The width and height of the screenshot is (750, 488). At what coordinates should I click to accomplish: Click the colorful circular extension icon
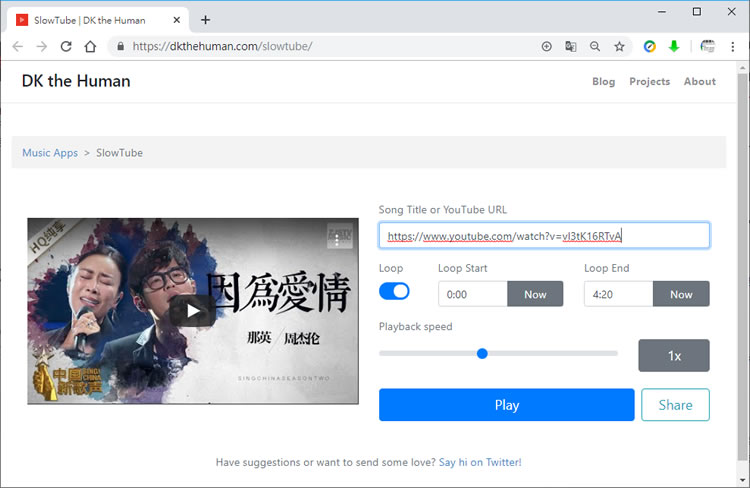(x=650, y=46)
